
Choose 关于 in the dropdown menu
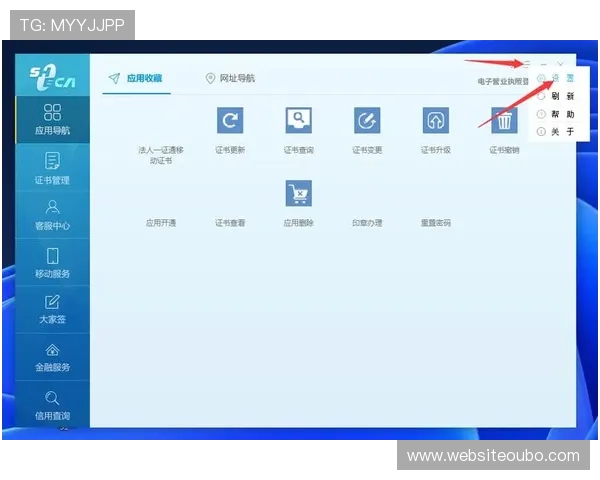pos(556,132)
